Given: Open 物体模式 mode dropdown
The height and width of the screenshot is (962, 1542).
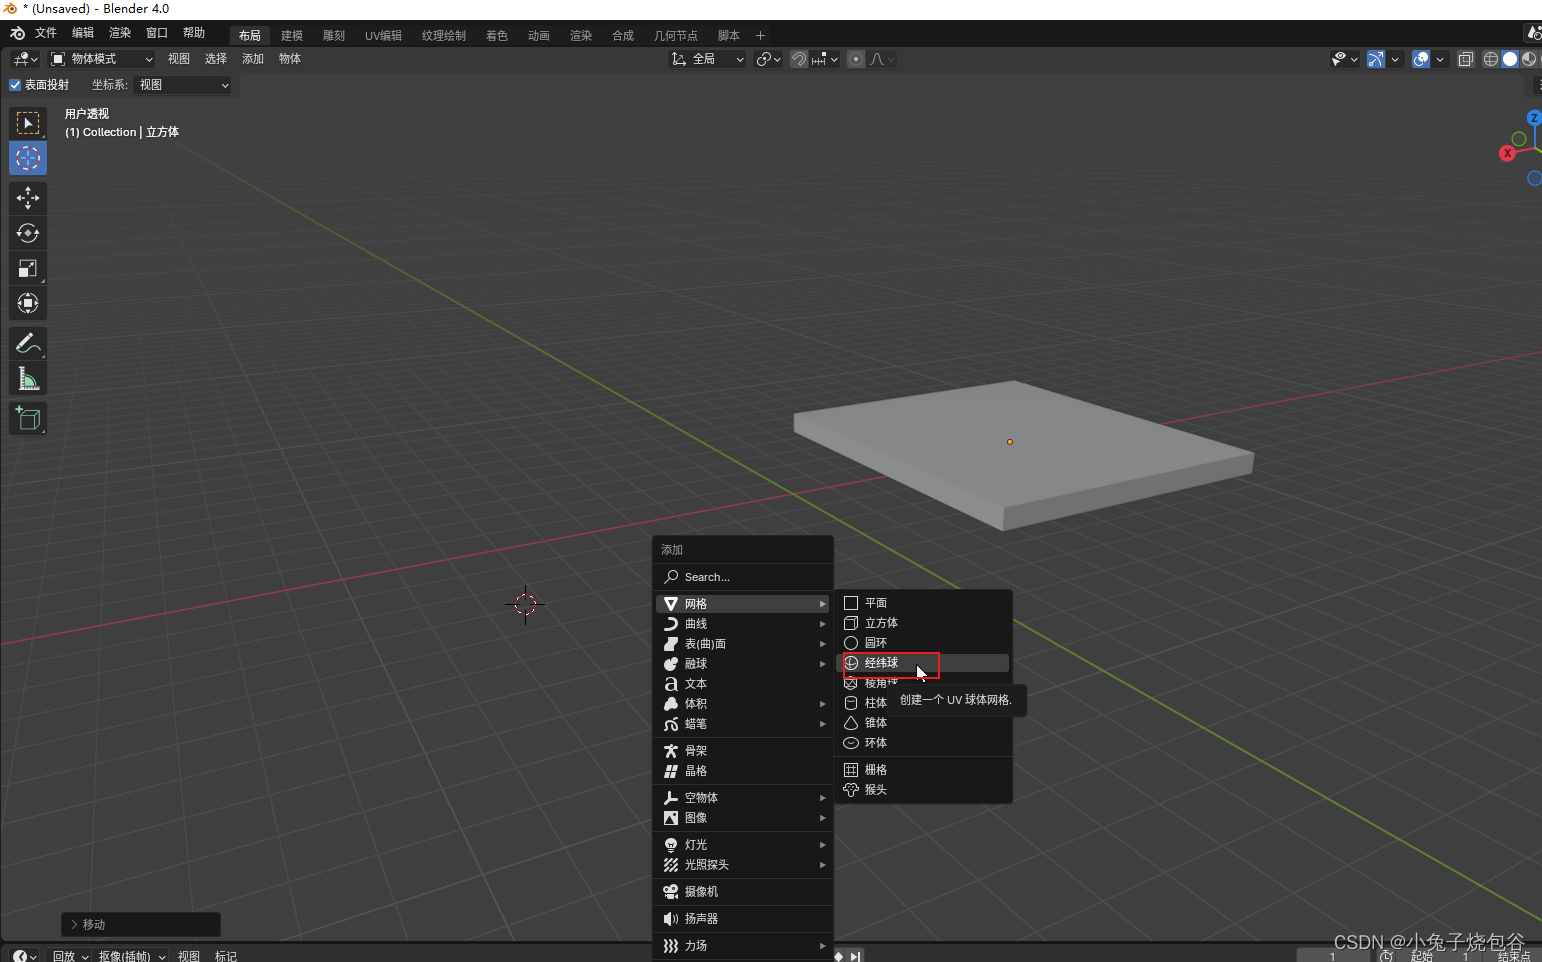Looking at the screenshot, I should [102, 59].
